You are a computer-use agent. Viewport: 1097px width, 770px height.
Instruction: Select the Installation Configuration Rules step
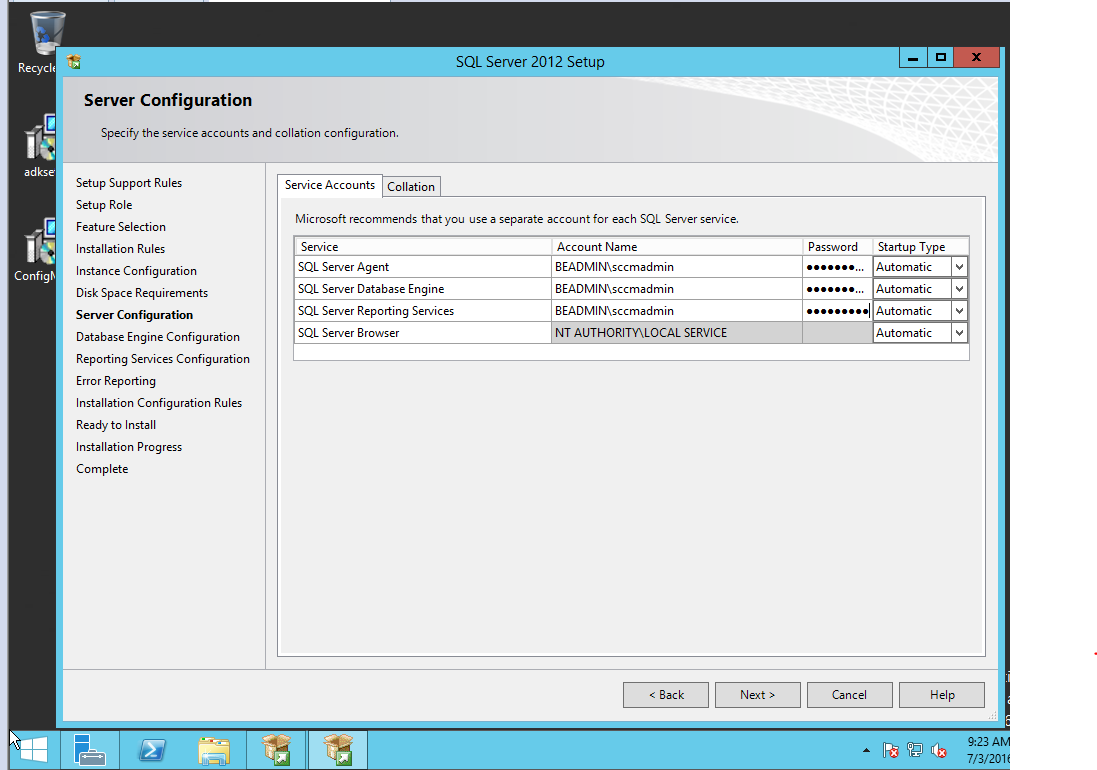[159, 403]
